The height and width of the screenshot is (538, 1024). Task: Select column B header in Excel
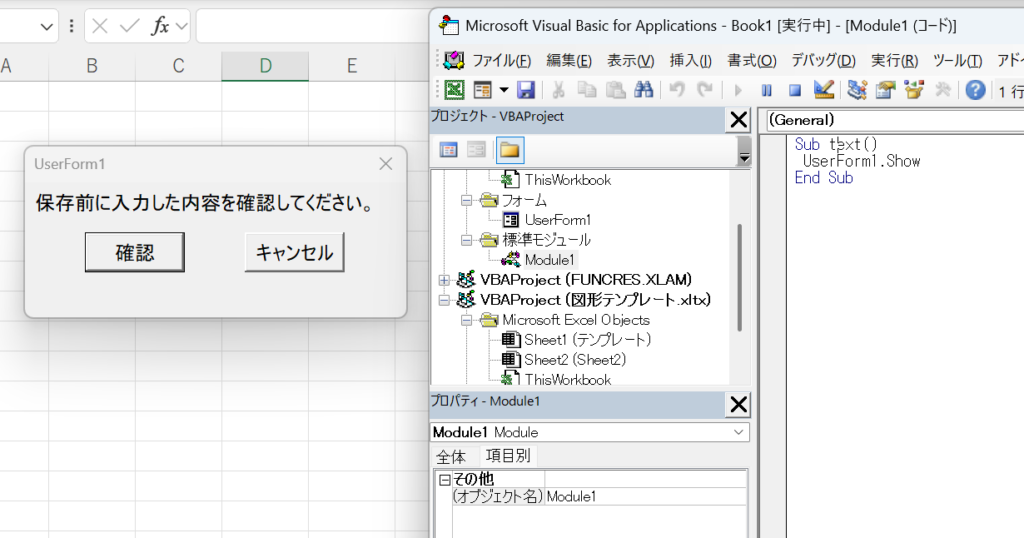coord(92,66)
